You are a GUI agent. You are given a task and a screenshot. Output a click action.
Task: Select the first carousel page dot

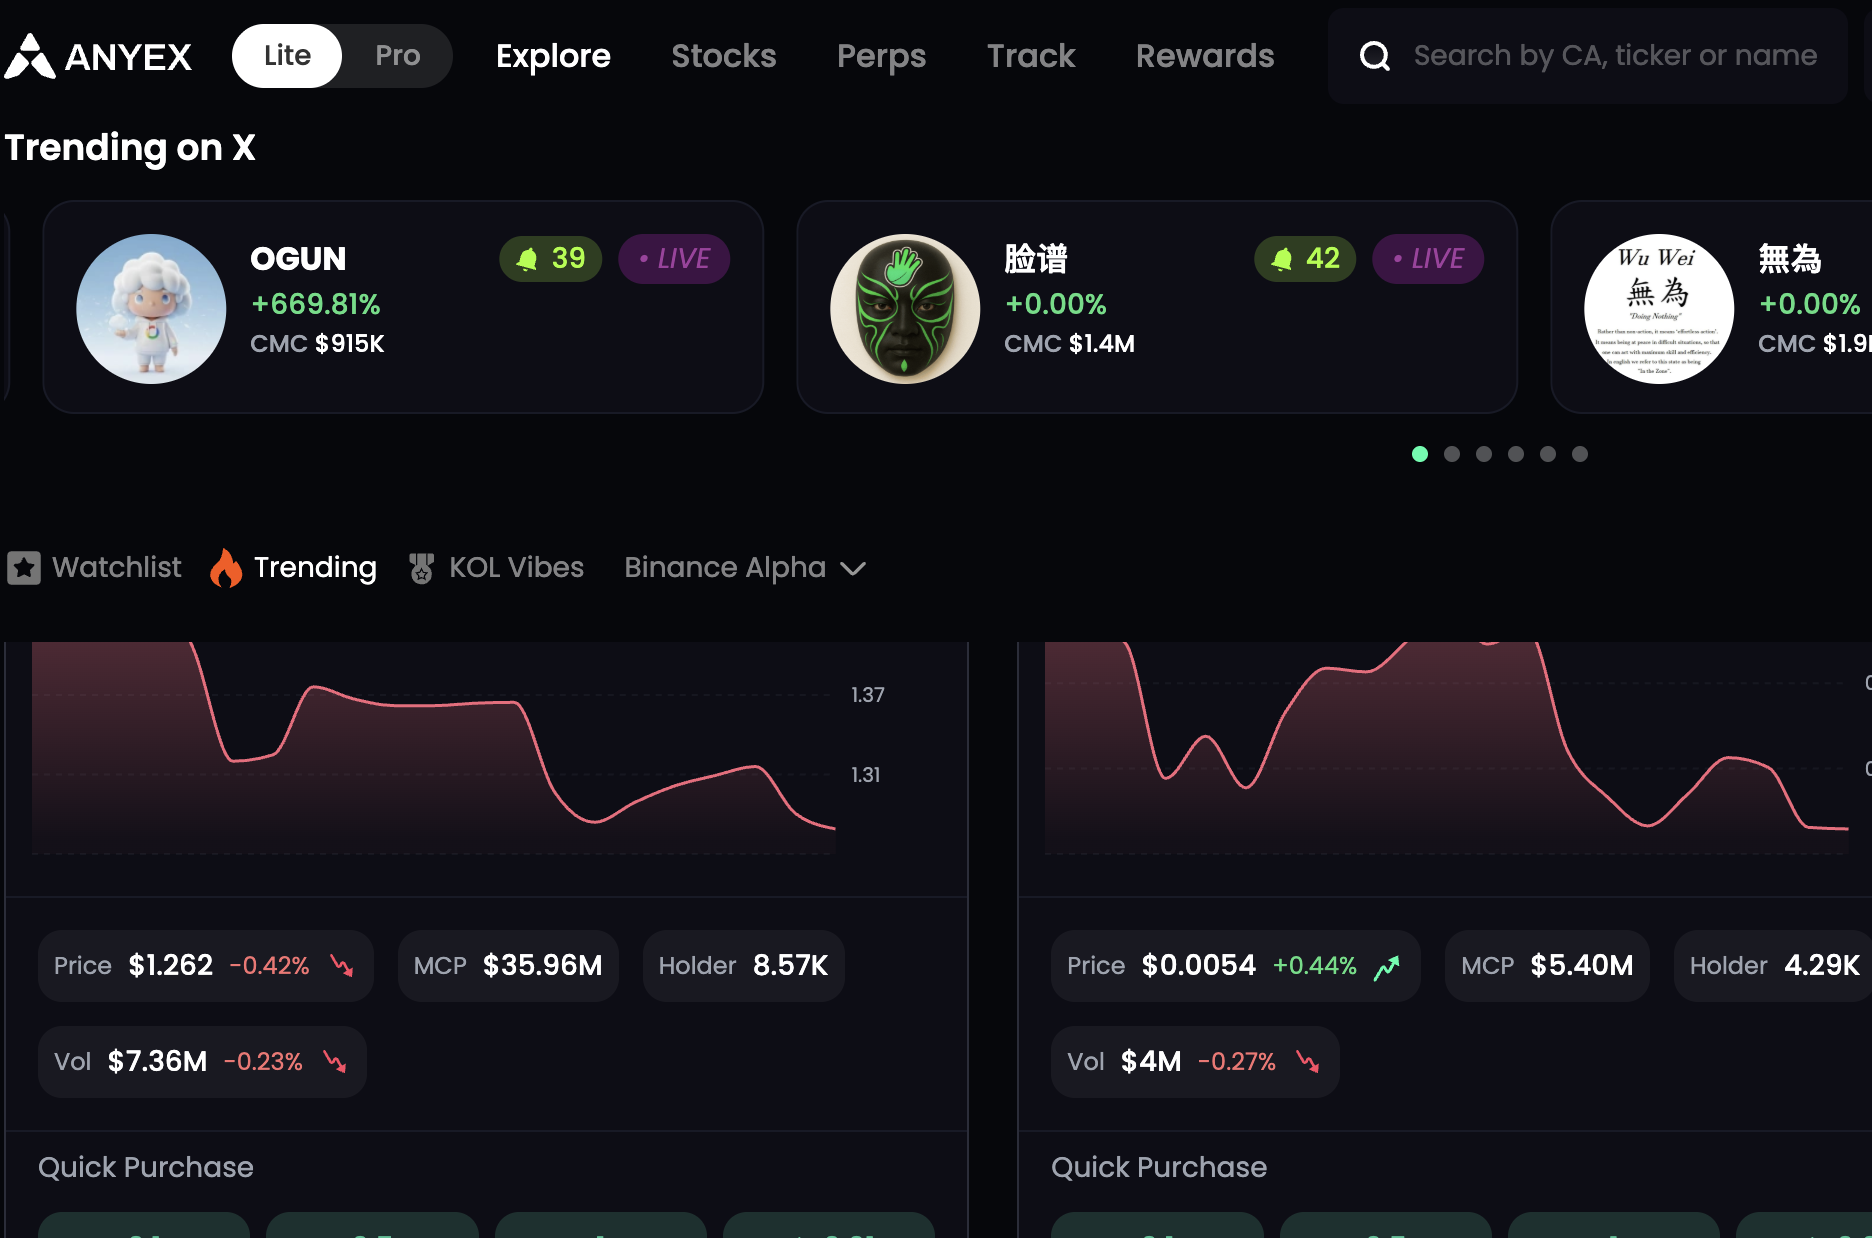(1419, 454)
